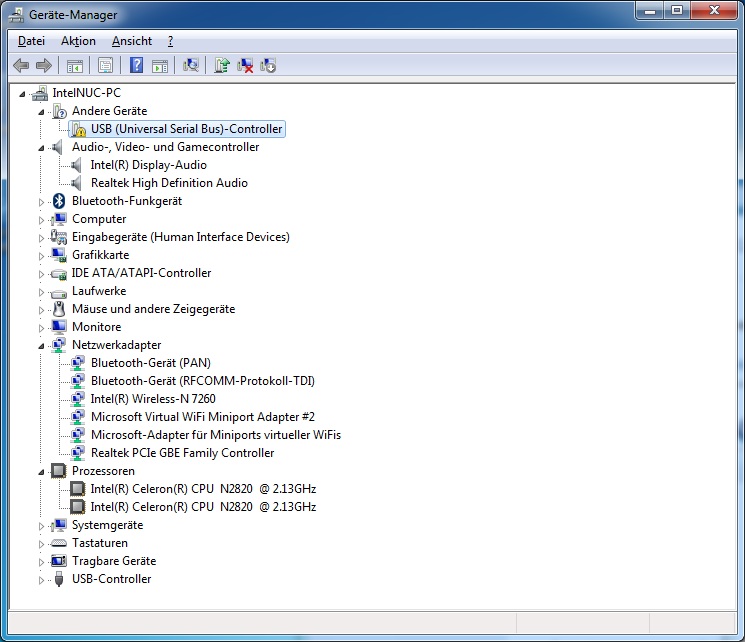745x642 pixels.
Task: Click the Update driver software icon
Action: [x=222, y=65]
